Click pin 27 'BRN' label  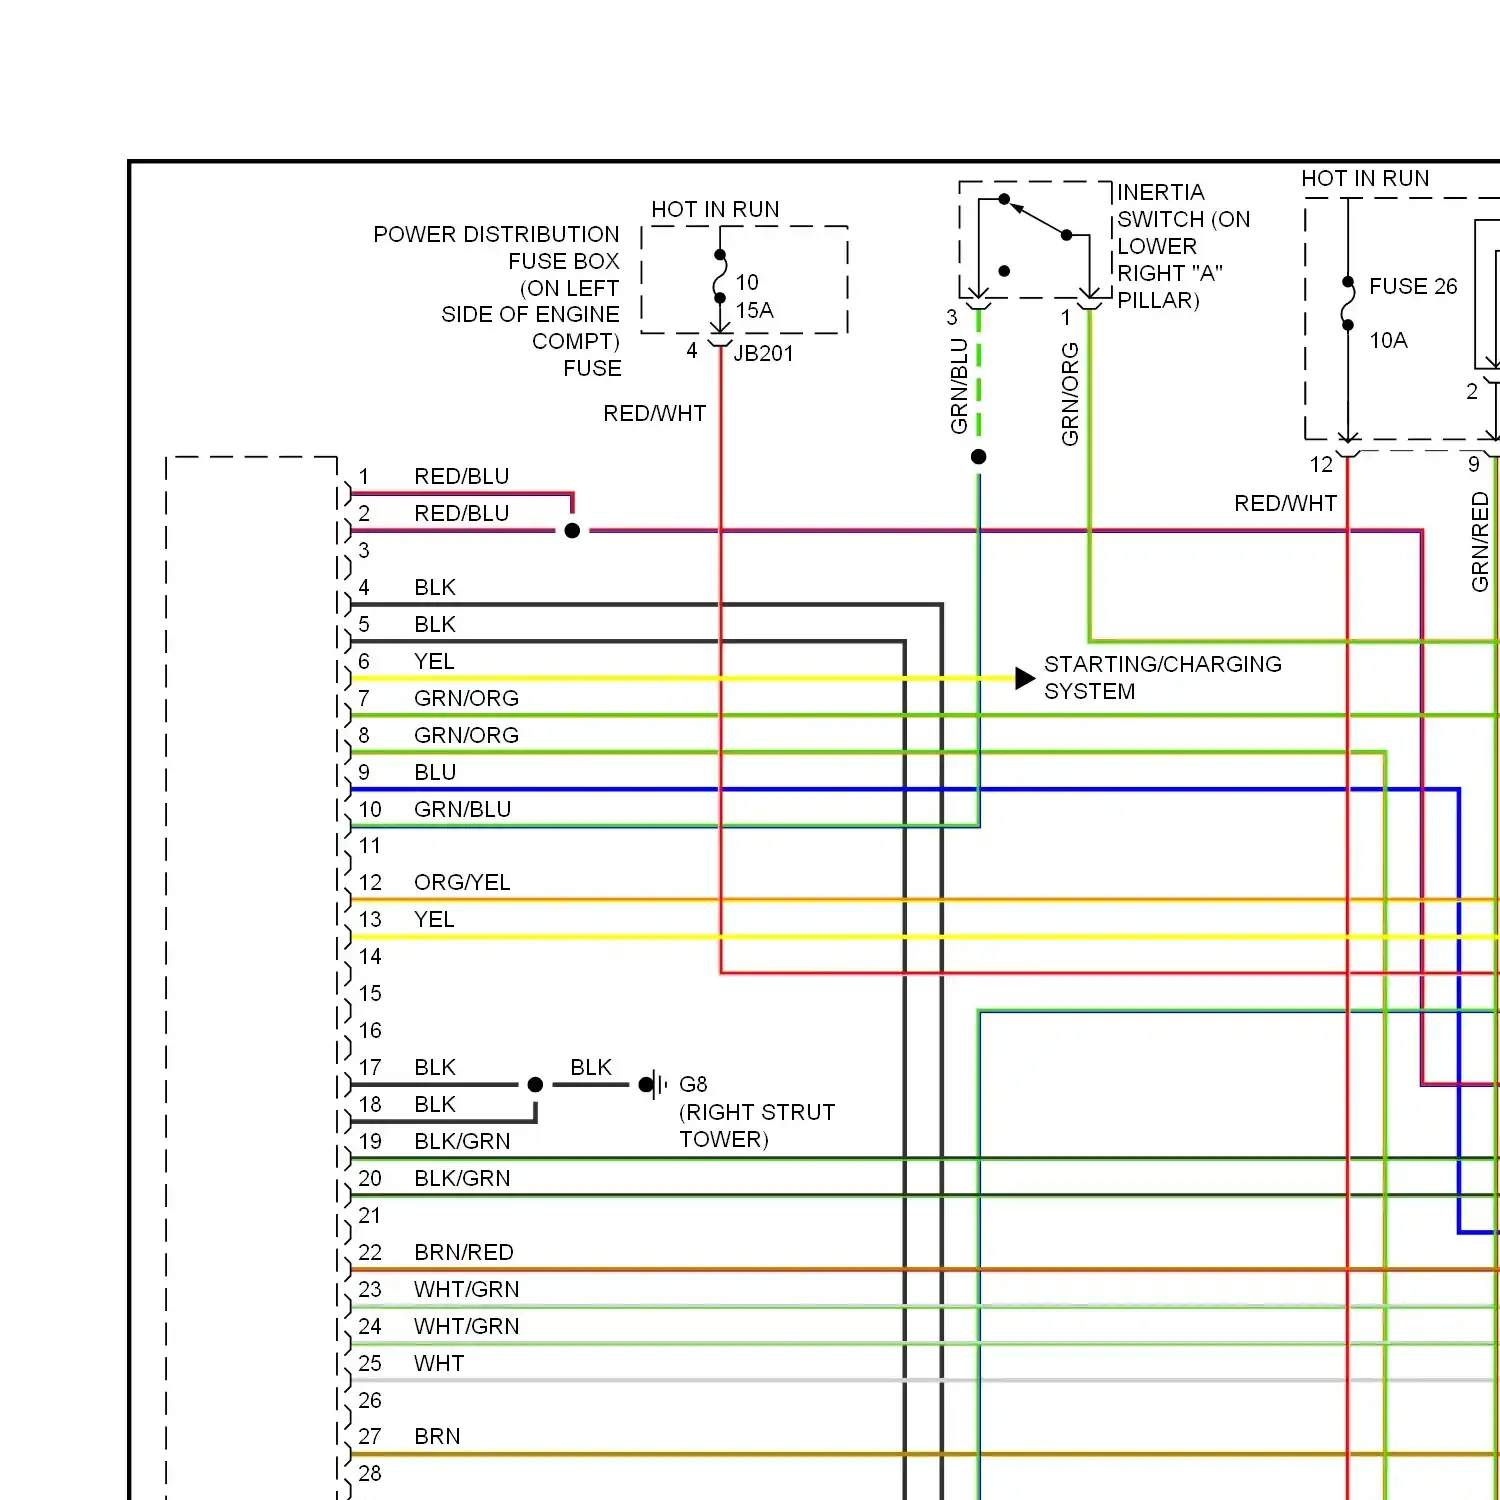point(437,1436)
